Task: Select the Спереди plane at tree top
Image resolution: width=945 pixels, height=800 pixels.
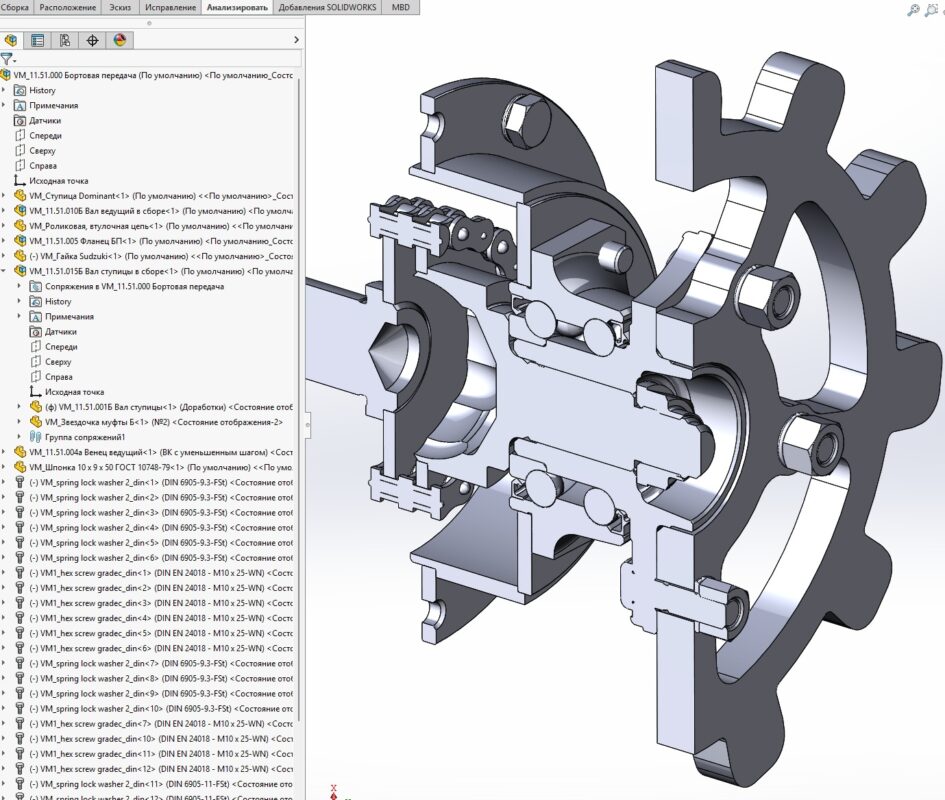Action: pos(45,135)
